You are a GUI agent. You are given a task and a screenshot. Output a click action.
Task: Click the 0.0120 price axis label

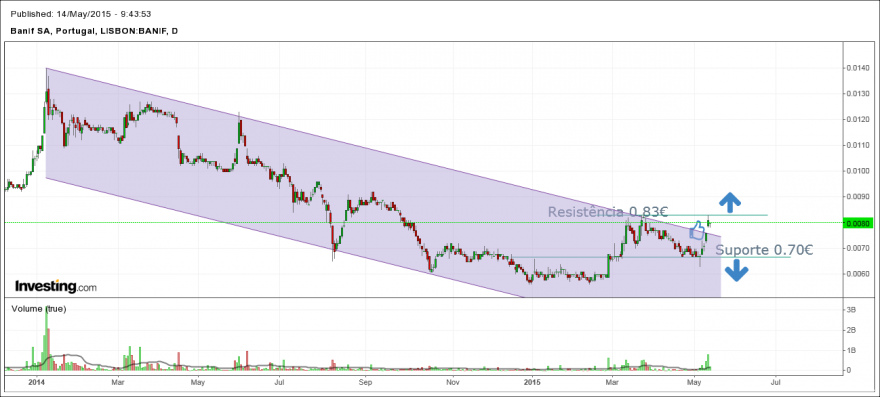pos(858,120)
